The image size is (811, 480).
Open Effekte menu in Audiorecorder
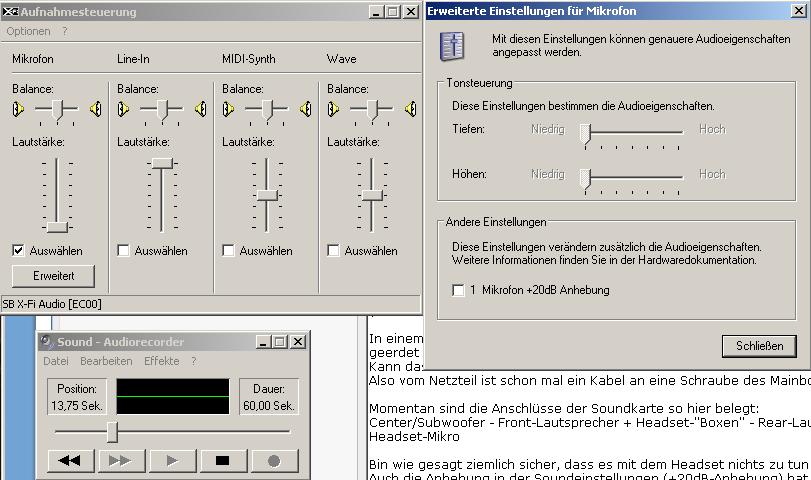coord(161,361)
